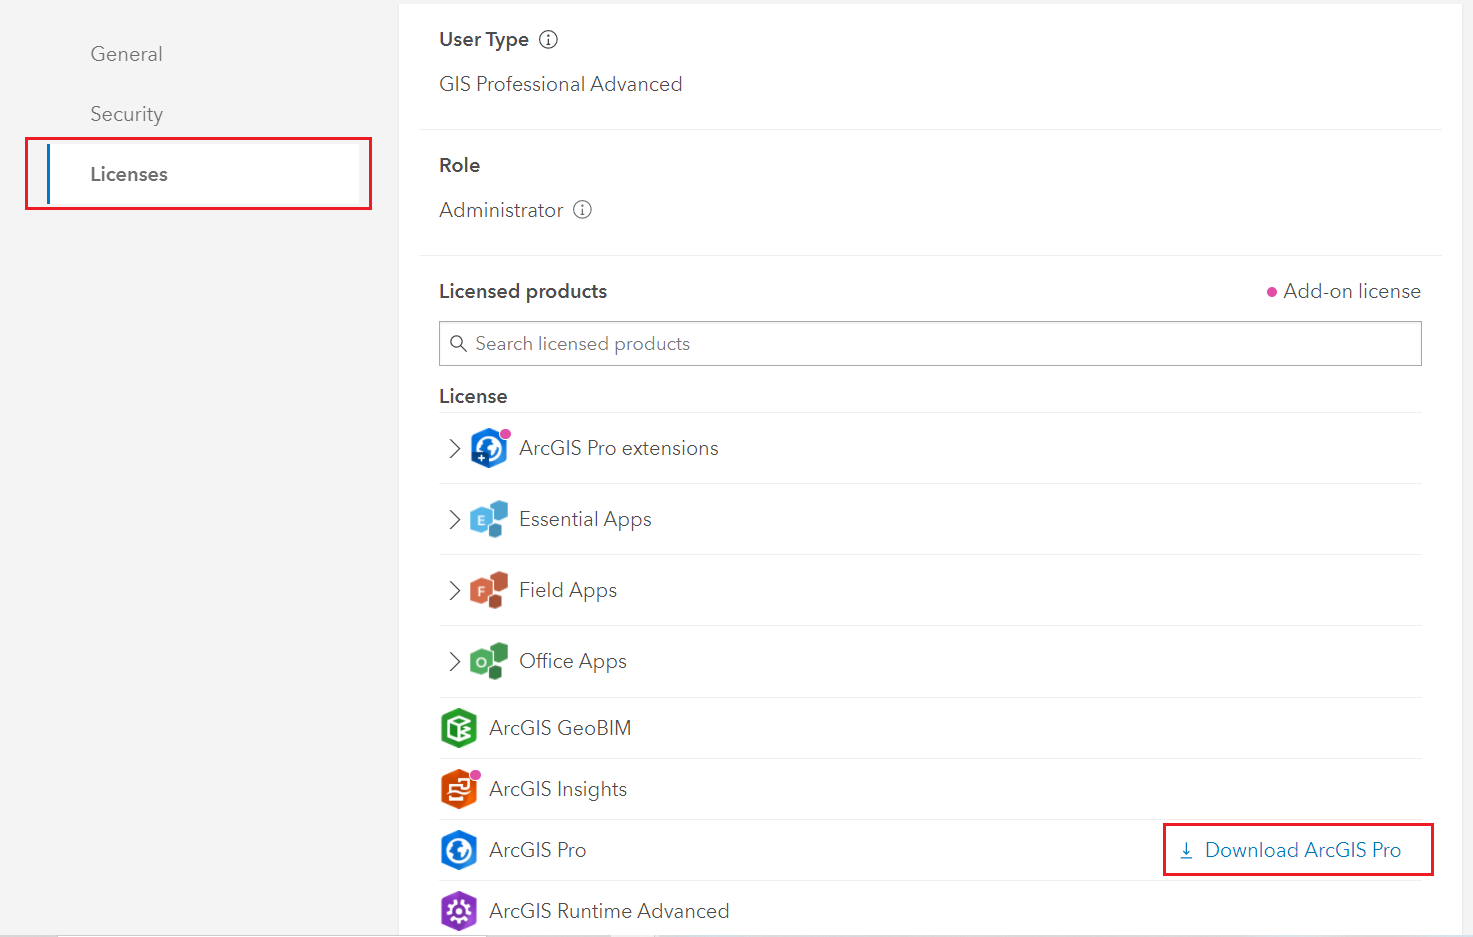Open the General settings section
This screenshot has width=1473, height=937.
click(x=126, y=53)
